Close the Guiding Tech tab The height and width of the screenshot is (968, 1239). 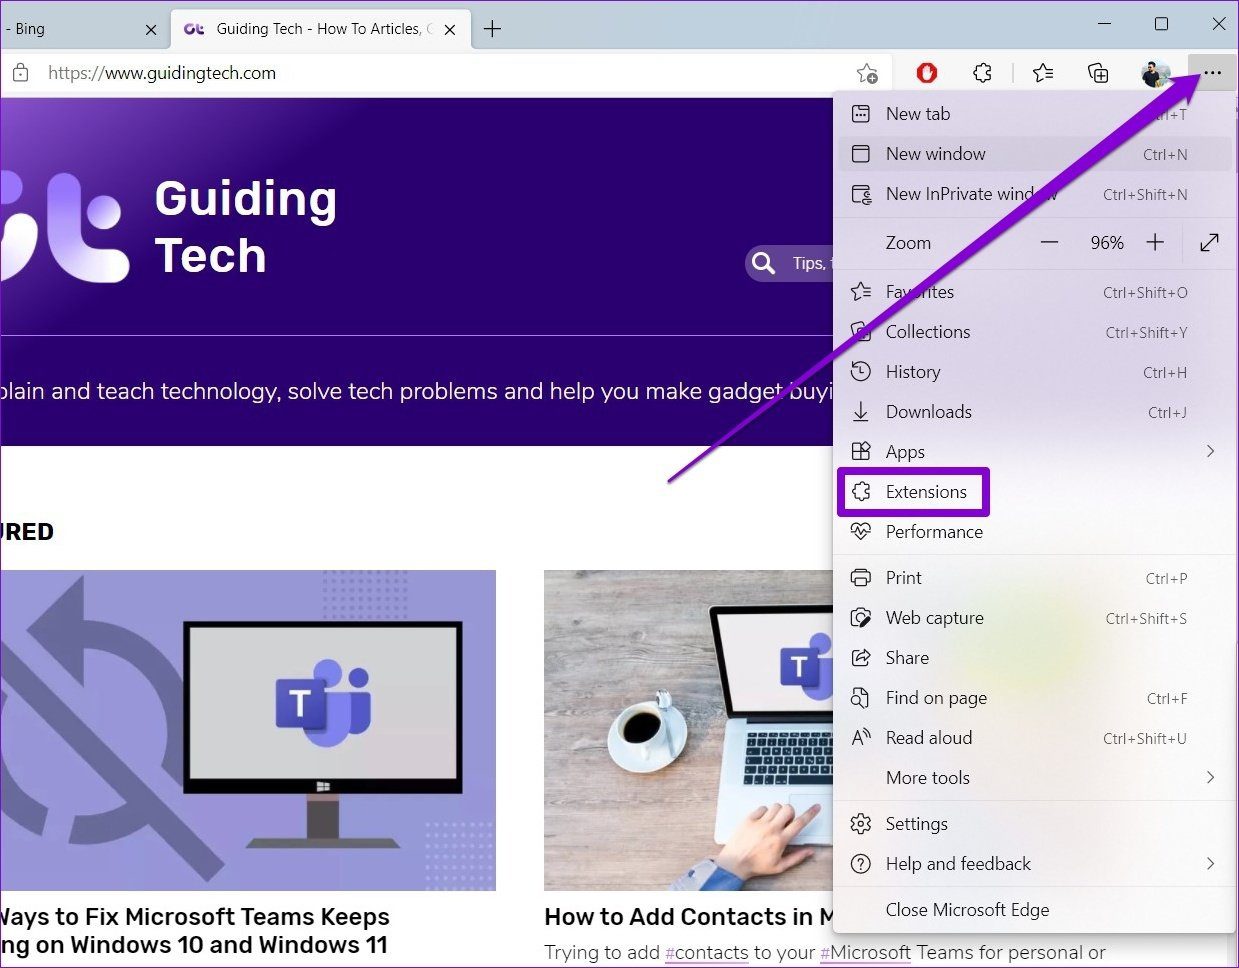450,29
